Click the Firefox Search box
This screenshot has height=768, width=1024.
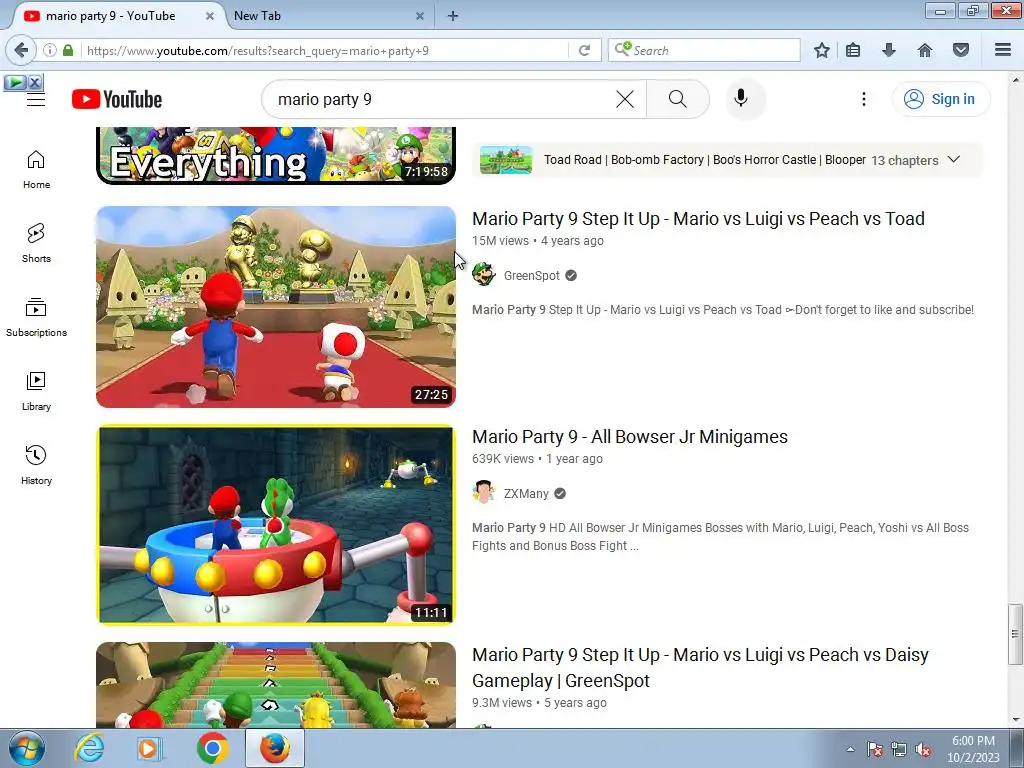(x=704, y=50)
